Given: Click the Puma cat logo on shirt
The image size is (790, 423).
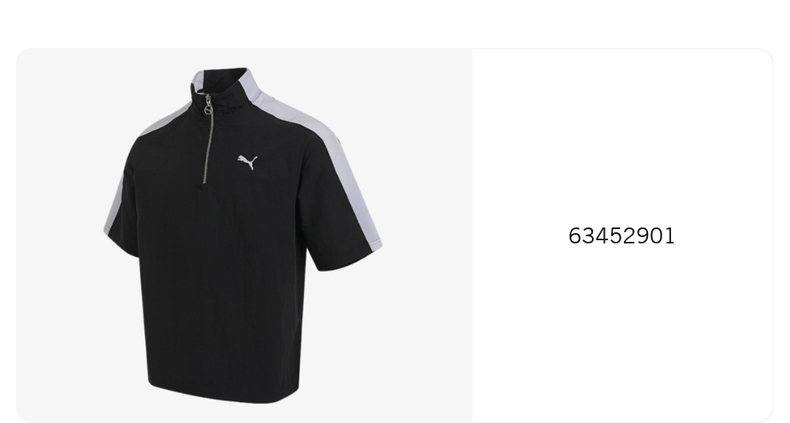Looking at the screenshot, I should (248, 162).
